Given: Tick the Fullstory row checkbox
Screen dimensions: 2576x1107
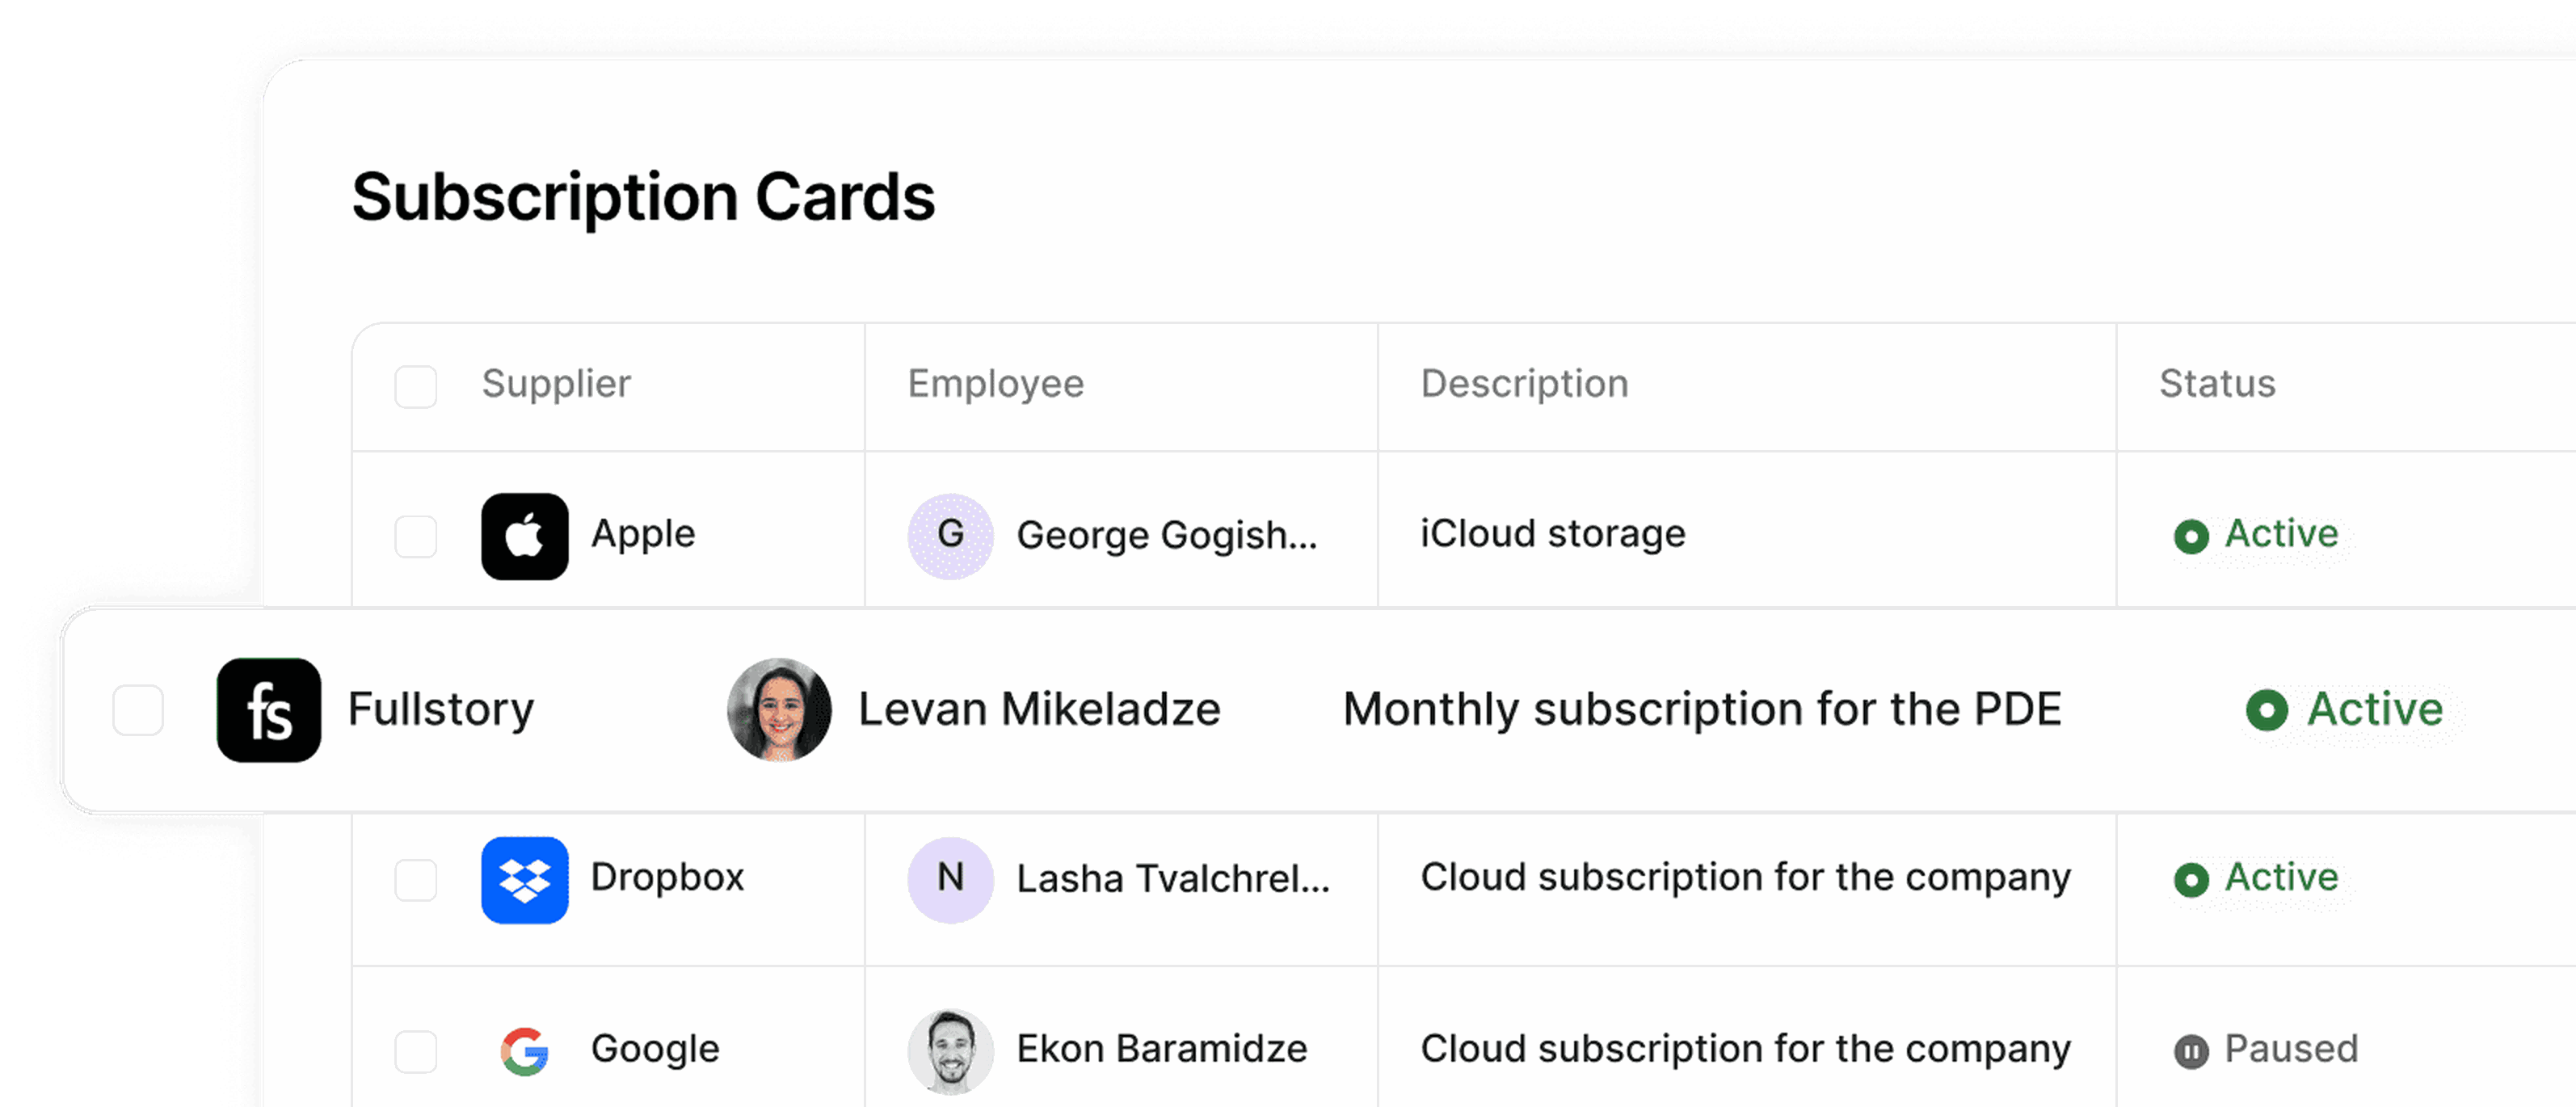Looking at the screenshot, I should pos(138,710).
